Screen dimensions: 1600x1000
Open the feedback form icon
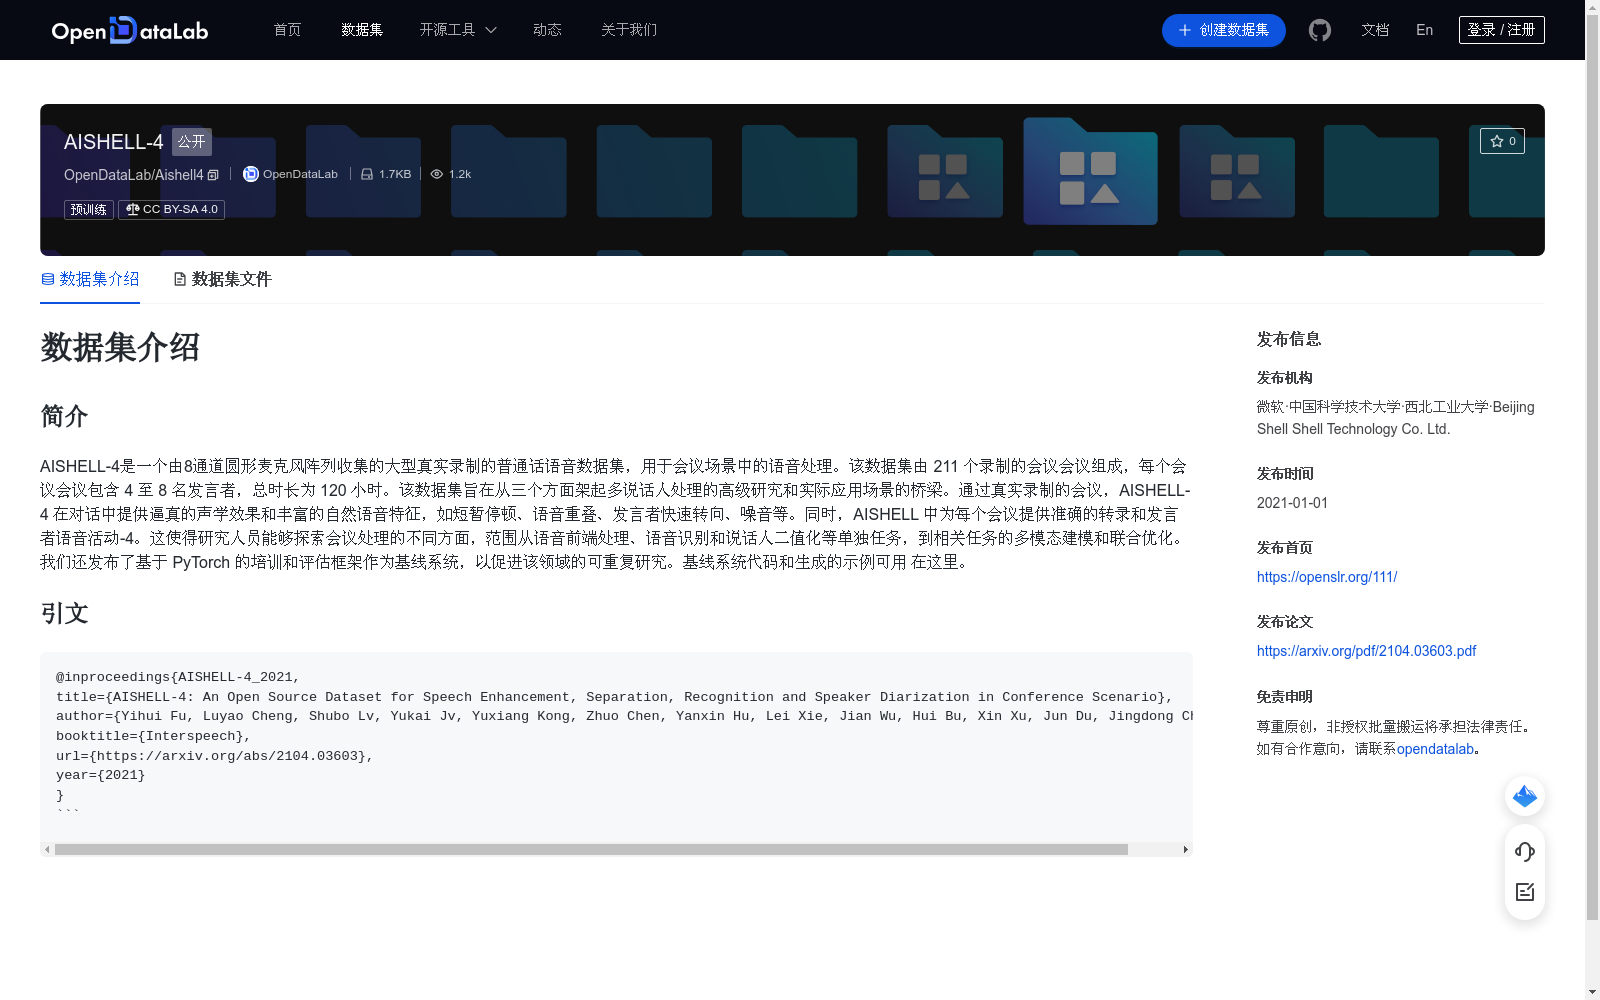coord(1525,892)
